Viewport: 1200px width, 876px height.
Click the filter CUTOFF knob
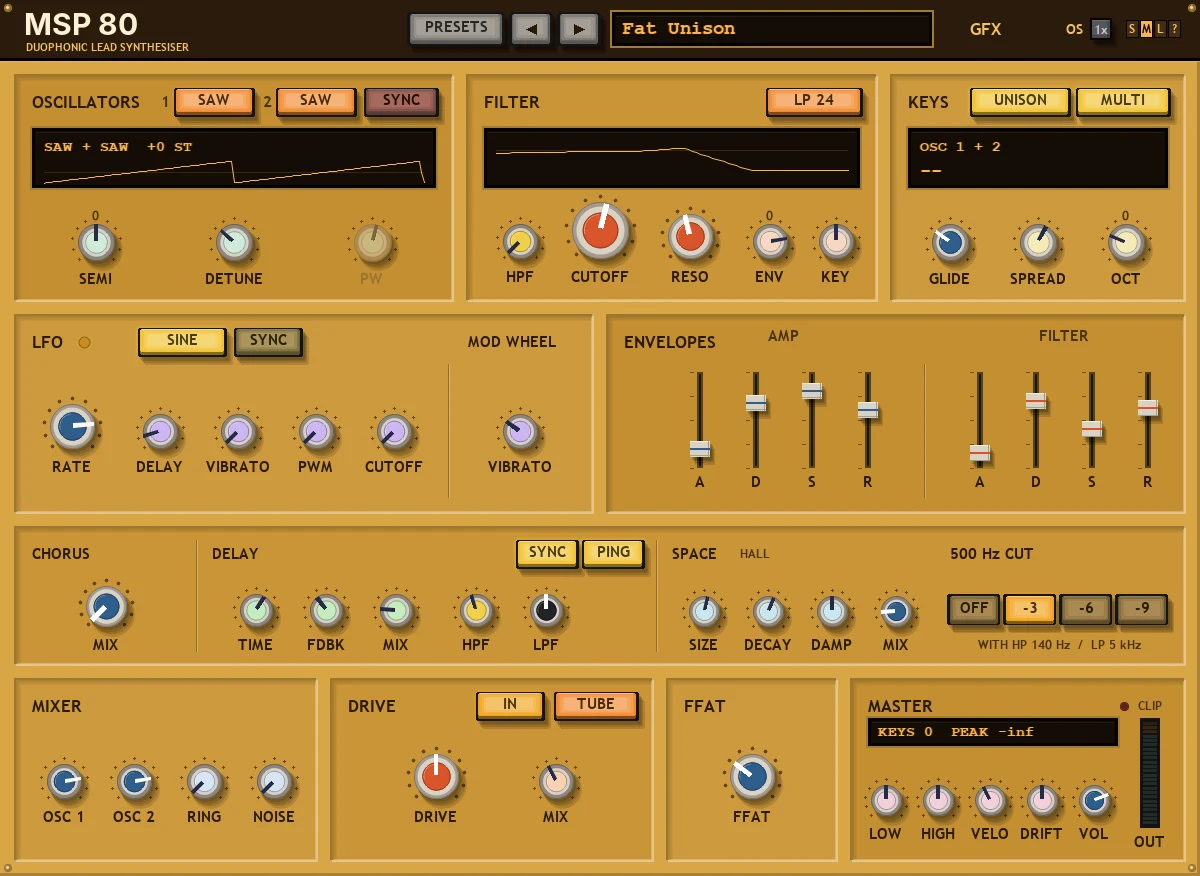(601, 231)
